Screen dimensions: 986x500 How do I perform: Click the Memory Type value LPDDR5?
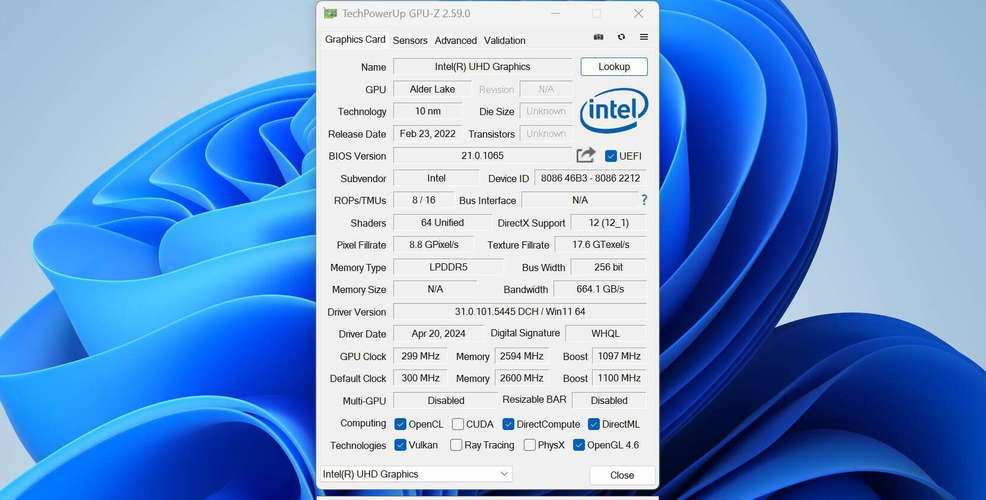pyautogui.click(x=448, y=267)
